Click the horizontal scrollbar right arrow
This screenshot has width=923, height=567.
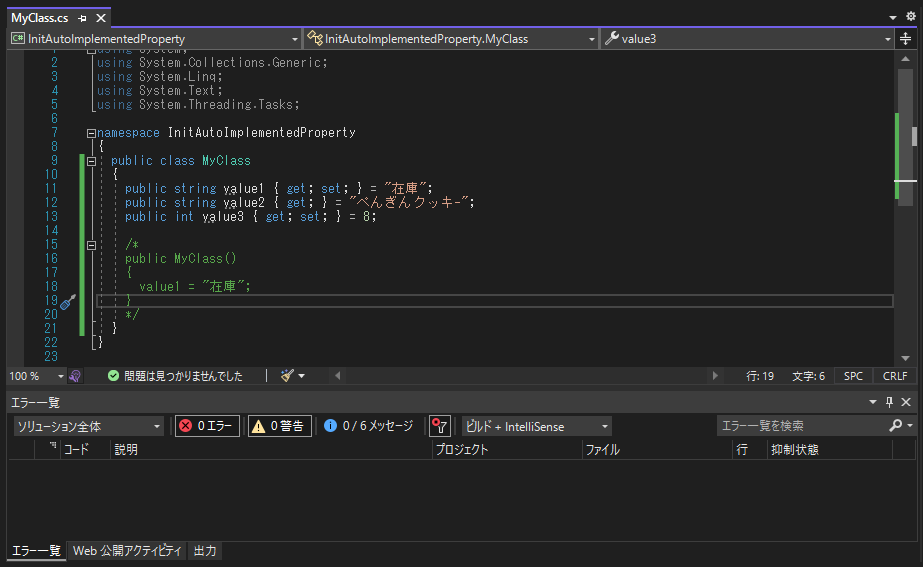(x=715, y=376)
